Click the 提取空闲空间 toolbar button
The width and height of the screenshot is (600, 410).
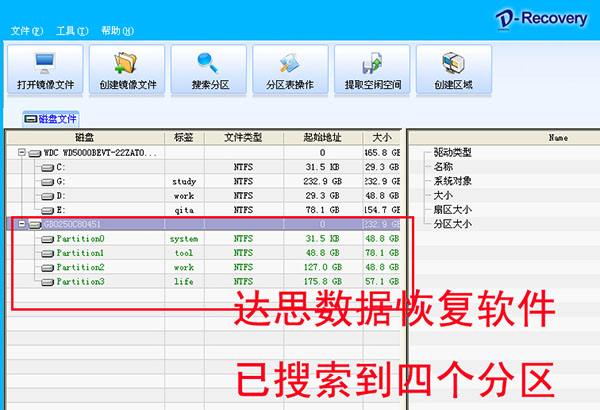point(372,69)
